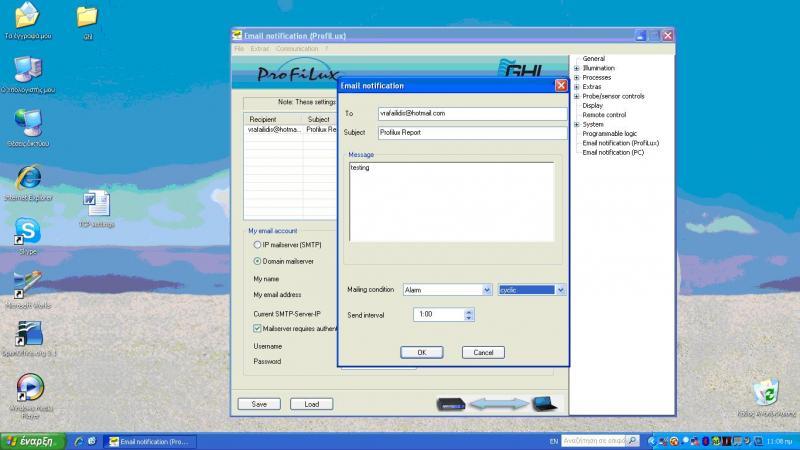800x450 pixels.
Task: Expand Processes tree node
Action: pyautogui.click(x=577, y=78)
